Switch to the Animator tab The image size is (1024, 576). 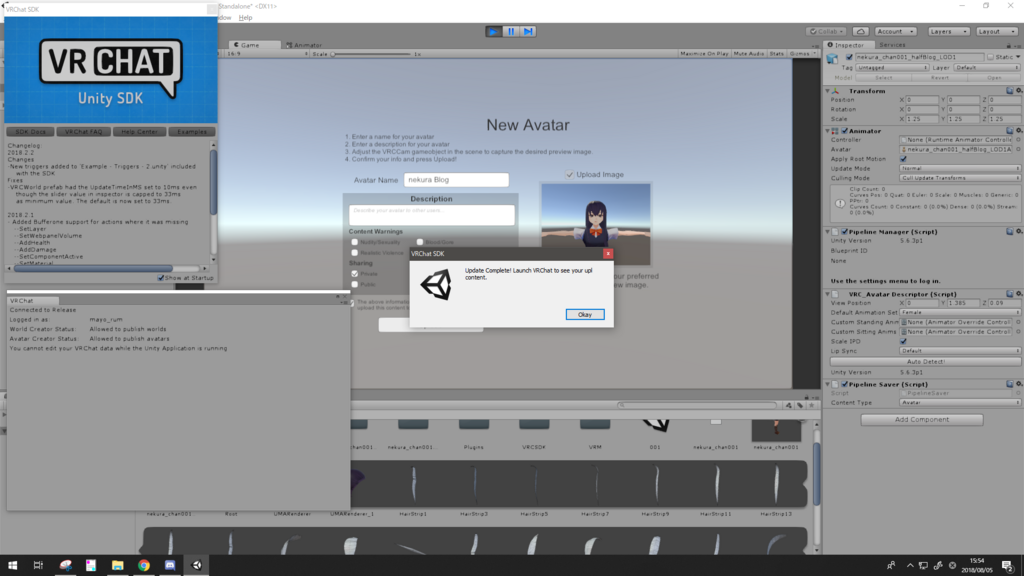[x=304, y=45]
